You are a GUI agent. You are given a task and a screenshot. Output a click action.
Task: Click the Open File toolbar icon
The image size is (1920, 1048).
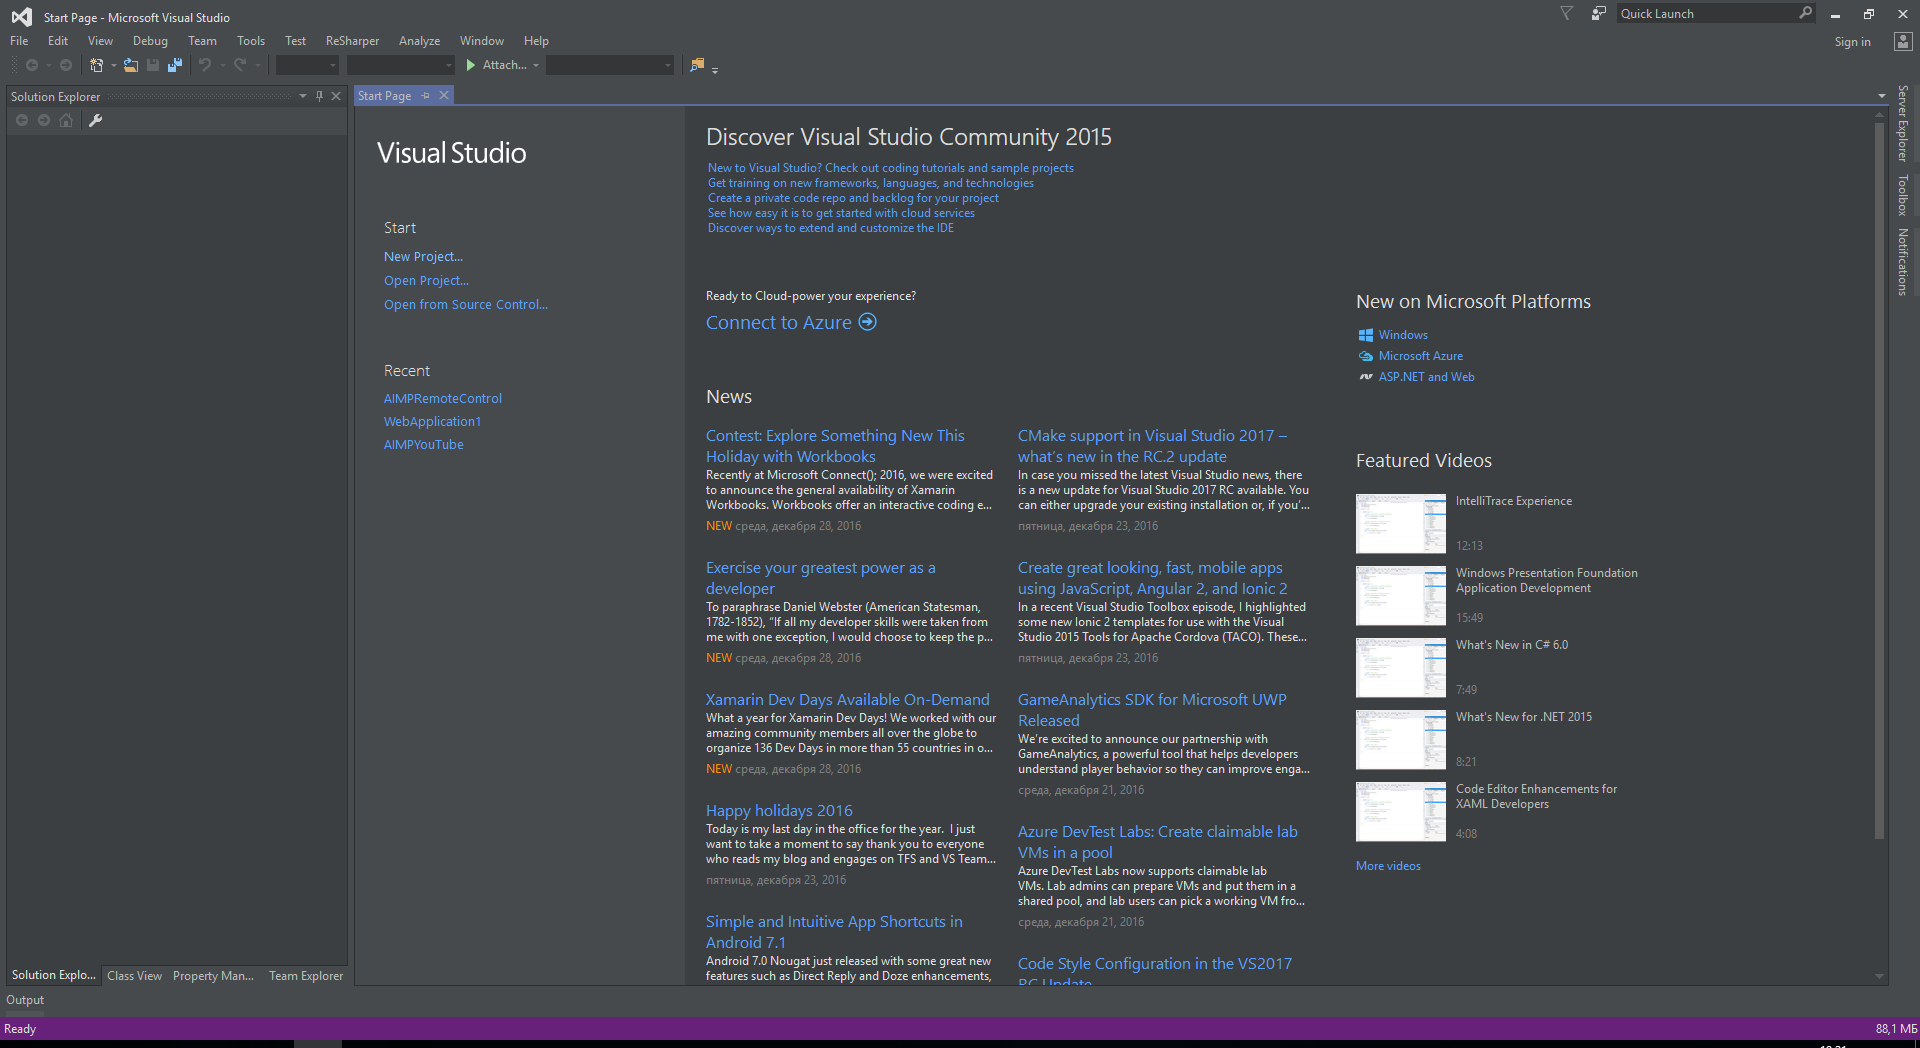coord(131,65)
